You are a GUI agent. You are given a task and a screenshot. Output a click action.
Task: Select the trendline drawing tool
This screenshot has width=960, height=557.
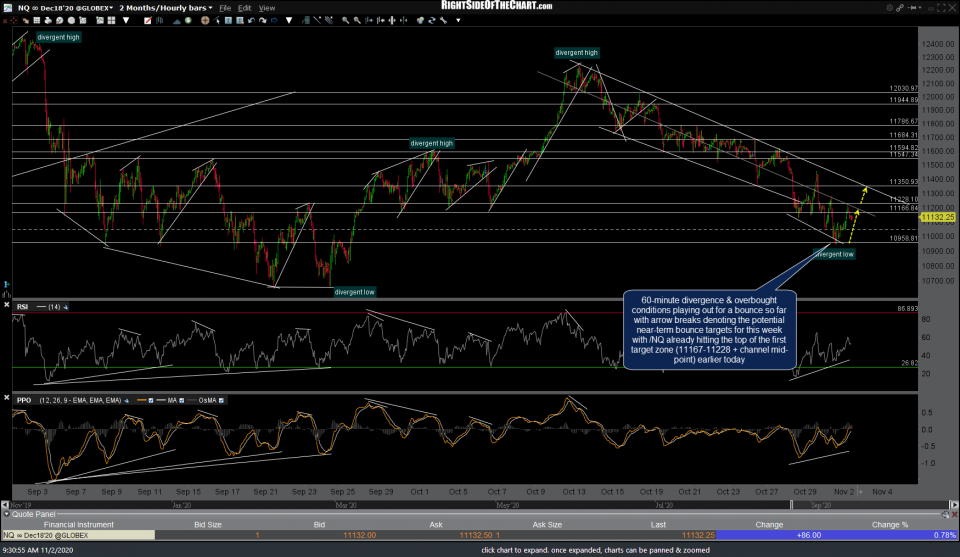[317, 20]
